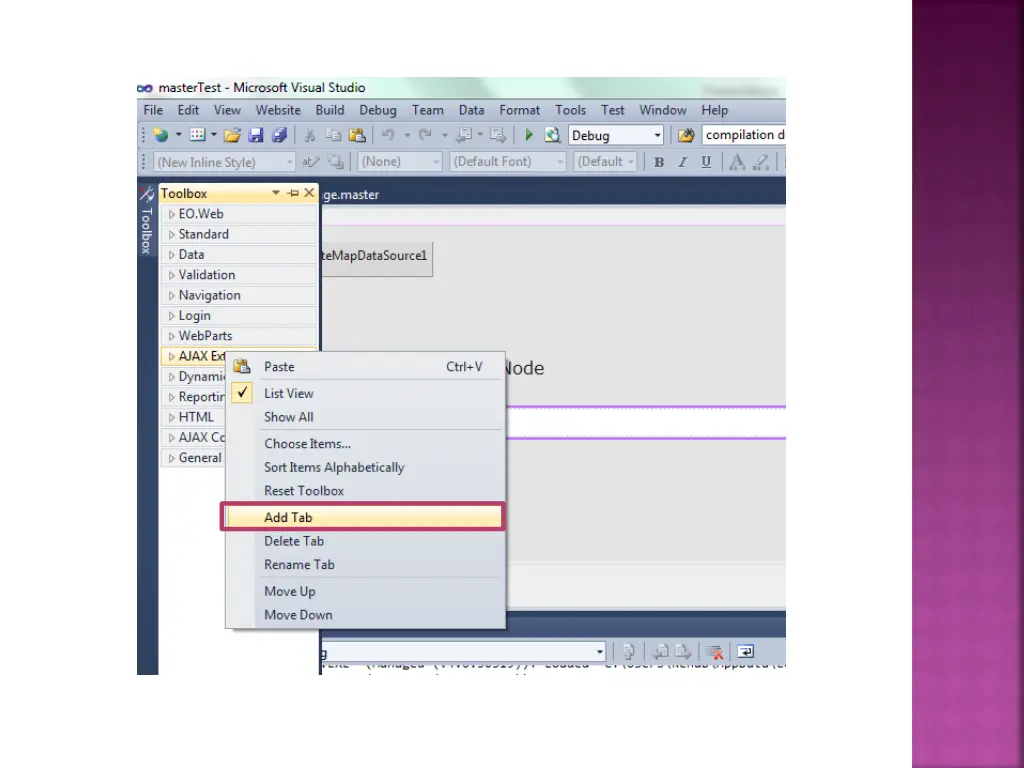Select Show All in context menu
This screenshot has width=1024, height=768.
(x=365, y=417)
